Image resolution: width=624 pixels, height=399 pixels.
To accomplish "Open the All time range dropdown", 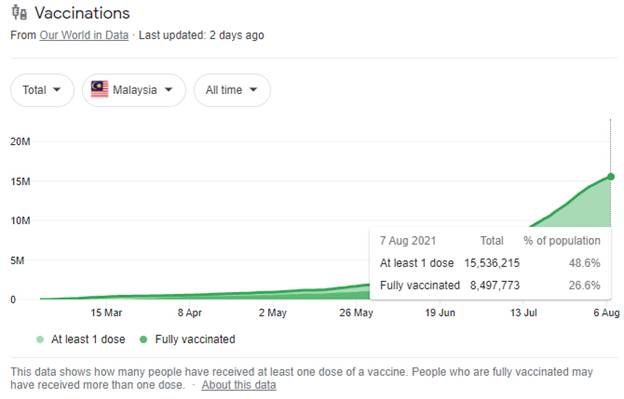I will click(232, 90).
